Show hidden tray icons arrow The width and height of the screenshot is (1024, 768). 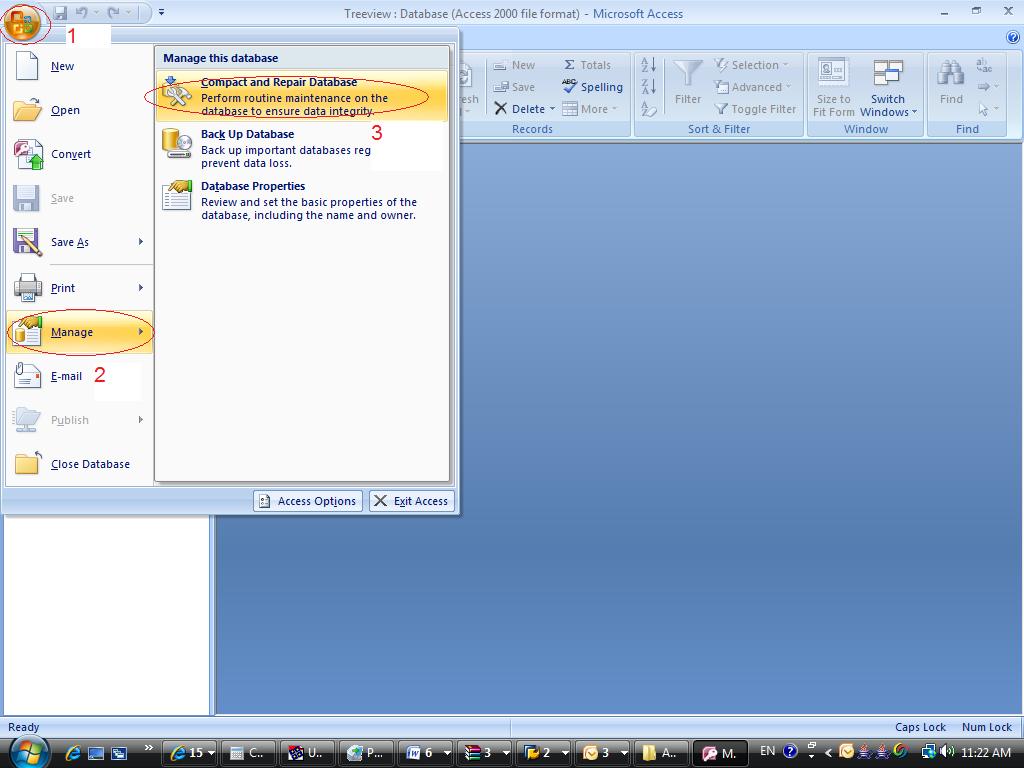click(x=828, y=752)
